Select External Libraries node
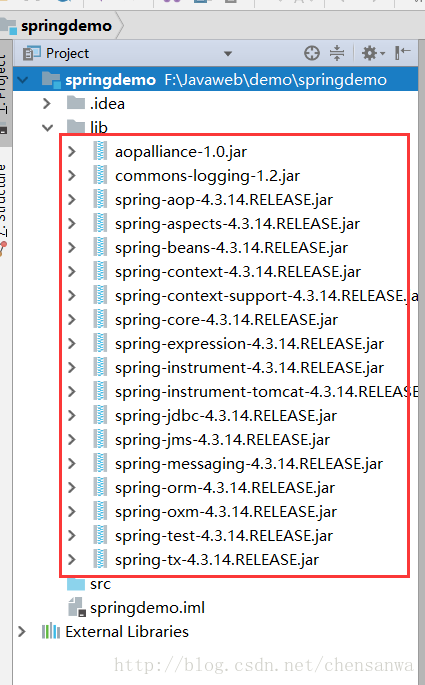The image size is (425, 685). pos(127,632)
